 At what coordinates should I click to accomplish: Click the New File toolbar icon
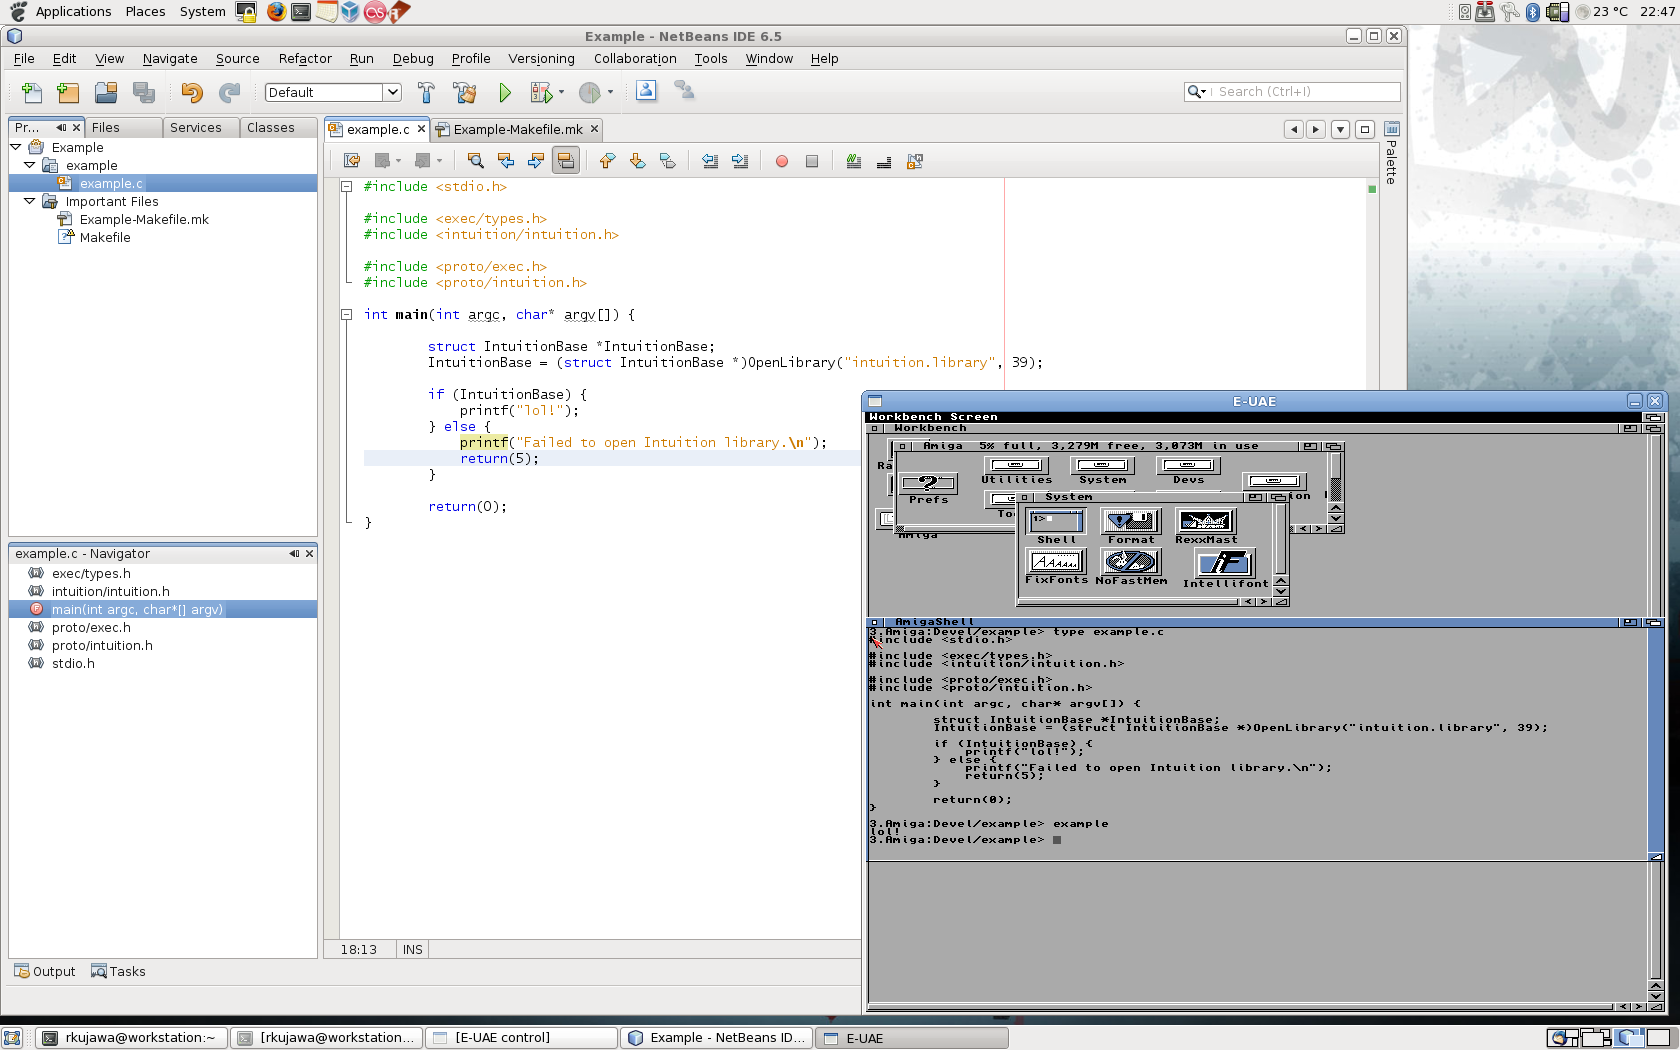coord(31,92)
